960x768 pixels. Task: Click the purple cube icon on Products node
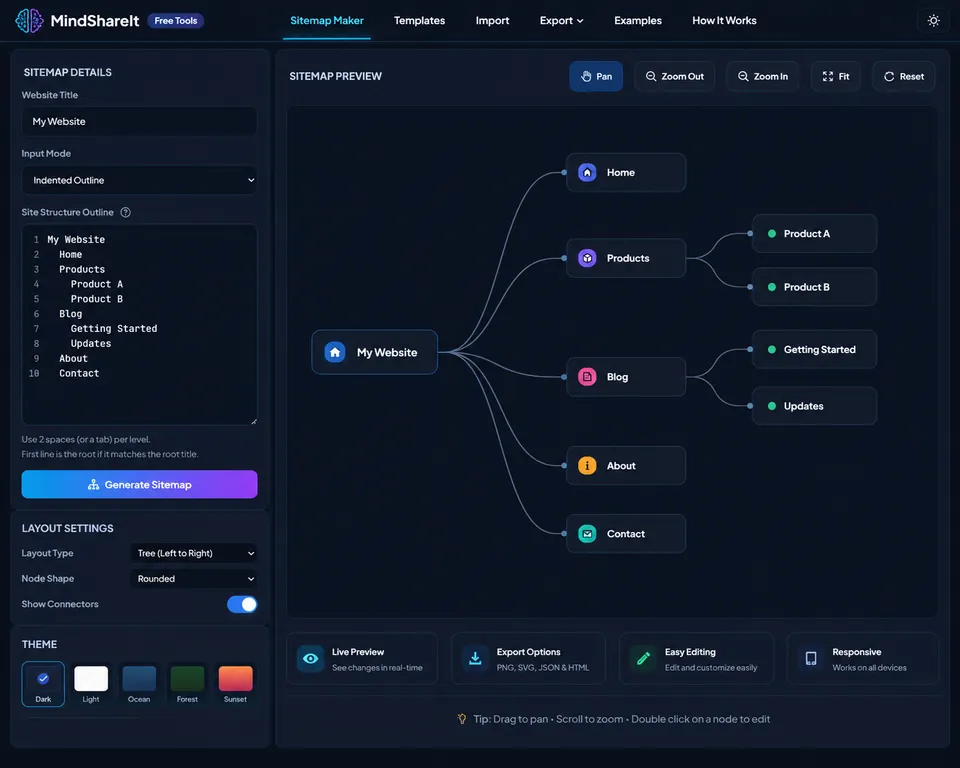pos(587,258)
